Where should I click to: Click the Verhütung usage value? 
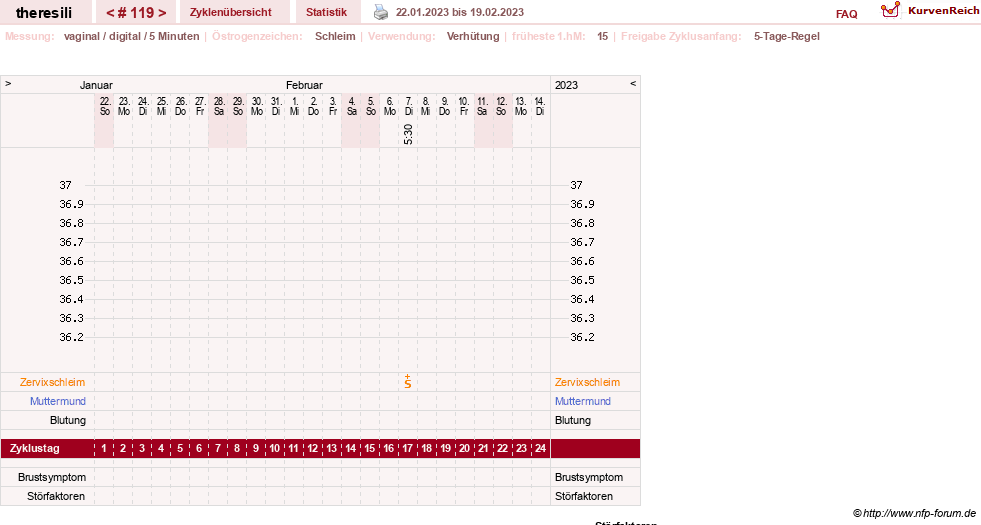473,36
